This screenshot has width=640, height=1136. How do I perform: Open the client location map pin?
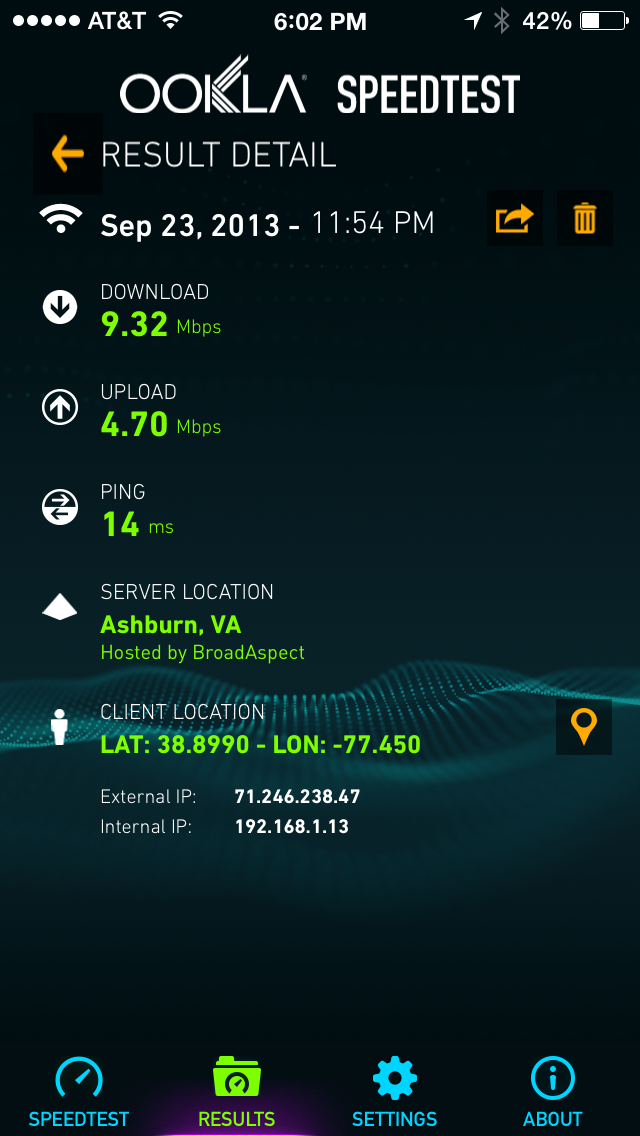[584, 727]
